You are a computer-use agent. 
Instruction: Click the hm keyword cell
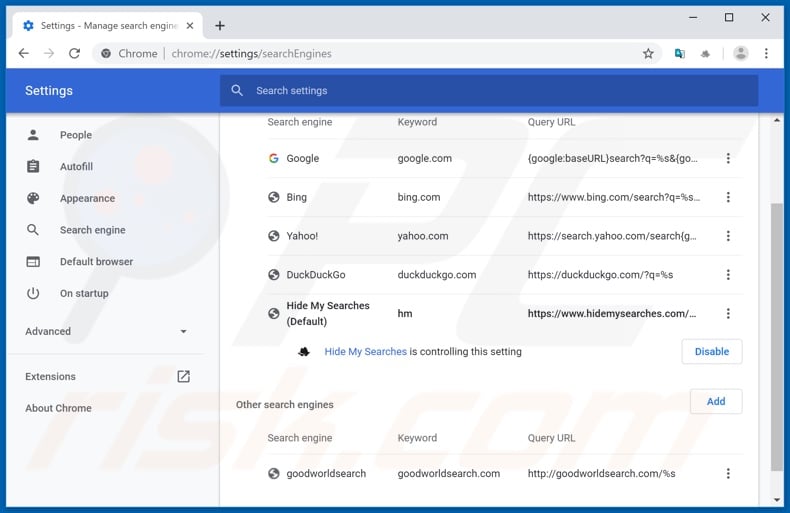point(405,313)
